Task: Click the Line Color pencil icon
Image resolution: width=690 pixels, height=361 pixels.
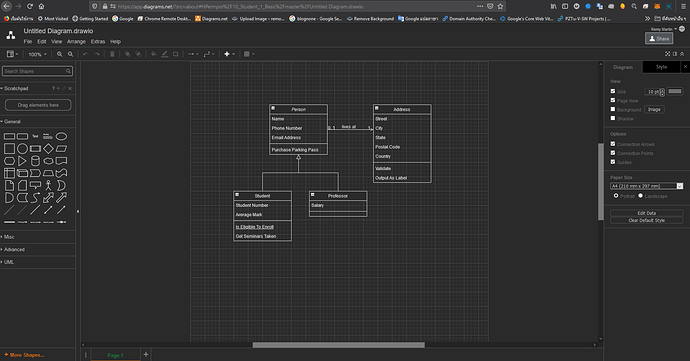Action: pos(165,54)
